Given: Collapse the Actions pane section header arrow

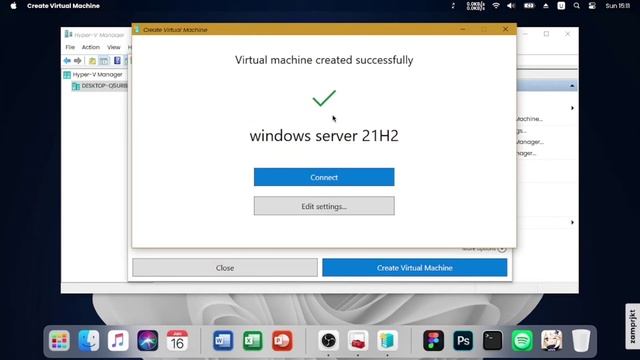Looking at the screenshot, I should [572, 86].
